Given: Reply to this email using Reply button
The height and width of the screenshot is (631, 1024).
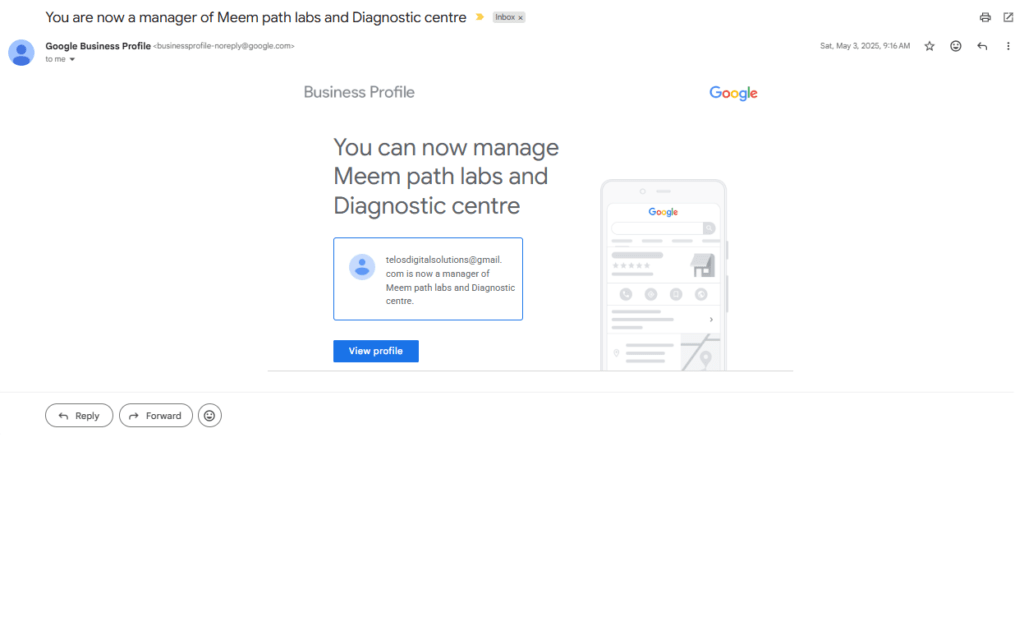Looking at the screenshot, I should [79, 415].
